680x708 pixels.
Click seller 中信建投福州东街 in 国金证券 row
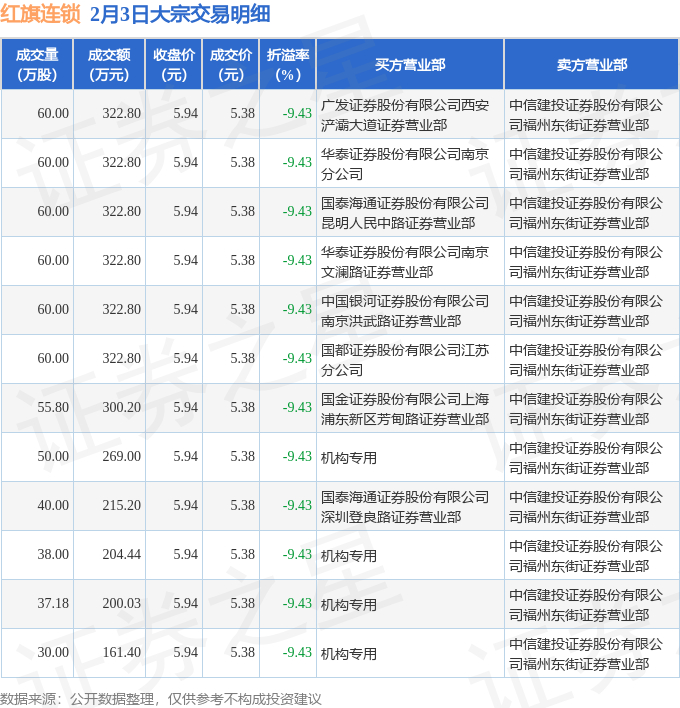586,409
